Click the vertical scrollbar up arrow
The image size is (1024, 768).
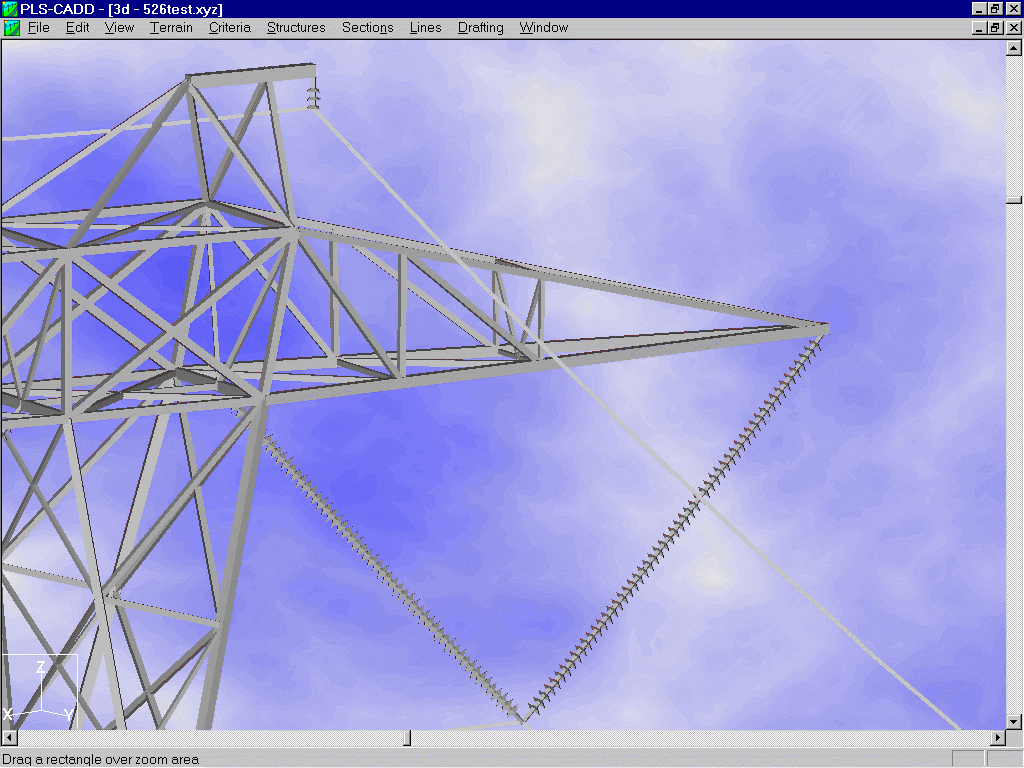pyautogui.click(x=1014, y=47)
